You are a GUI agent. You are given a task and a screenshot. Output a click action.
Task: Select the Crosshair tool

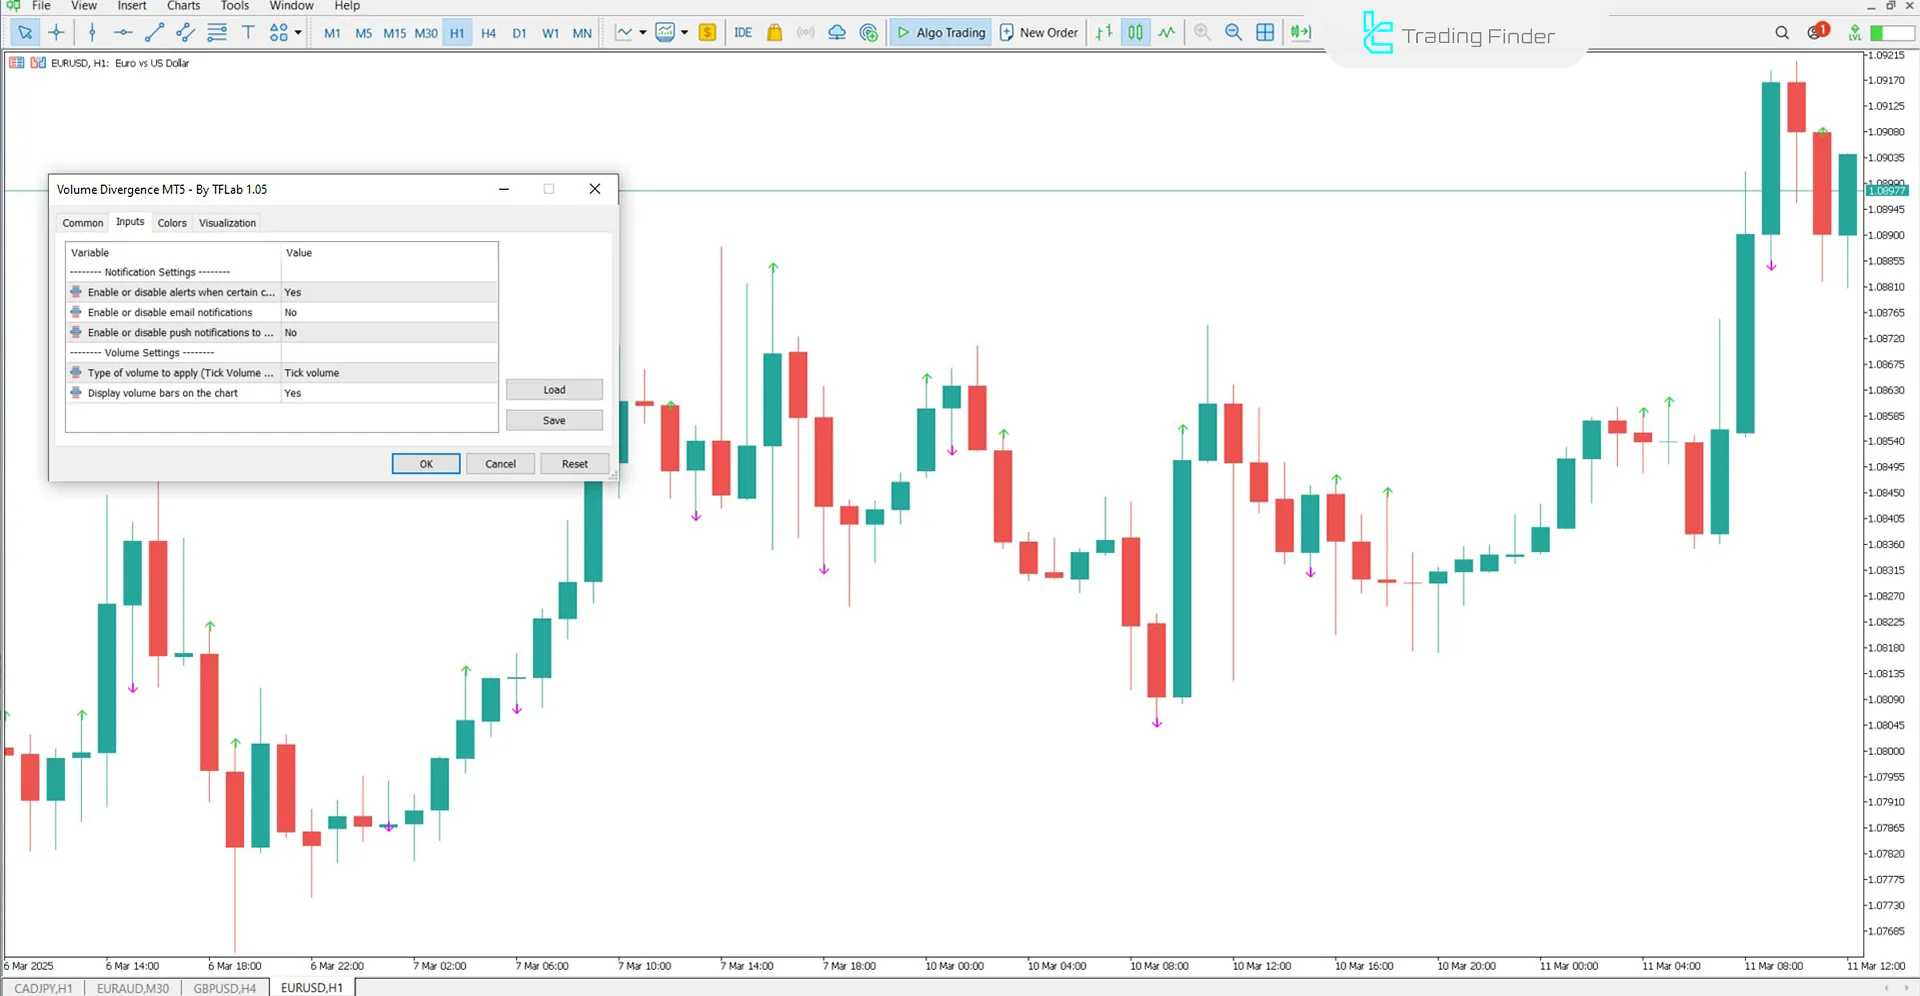click(56, 32)
